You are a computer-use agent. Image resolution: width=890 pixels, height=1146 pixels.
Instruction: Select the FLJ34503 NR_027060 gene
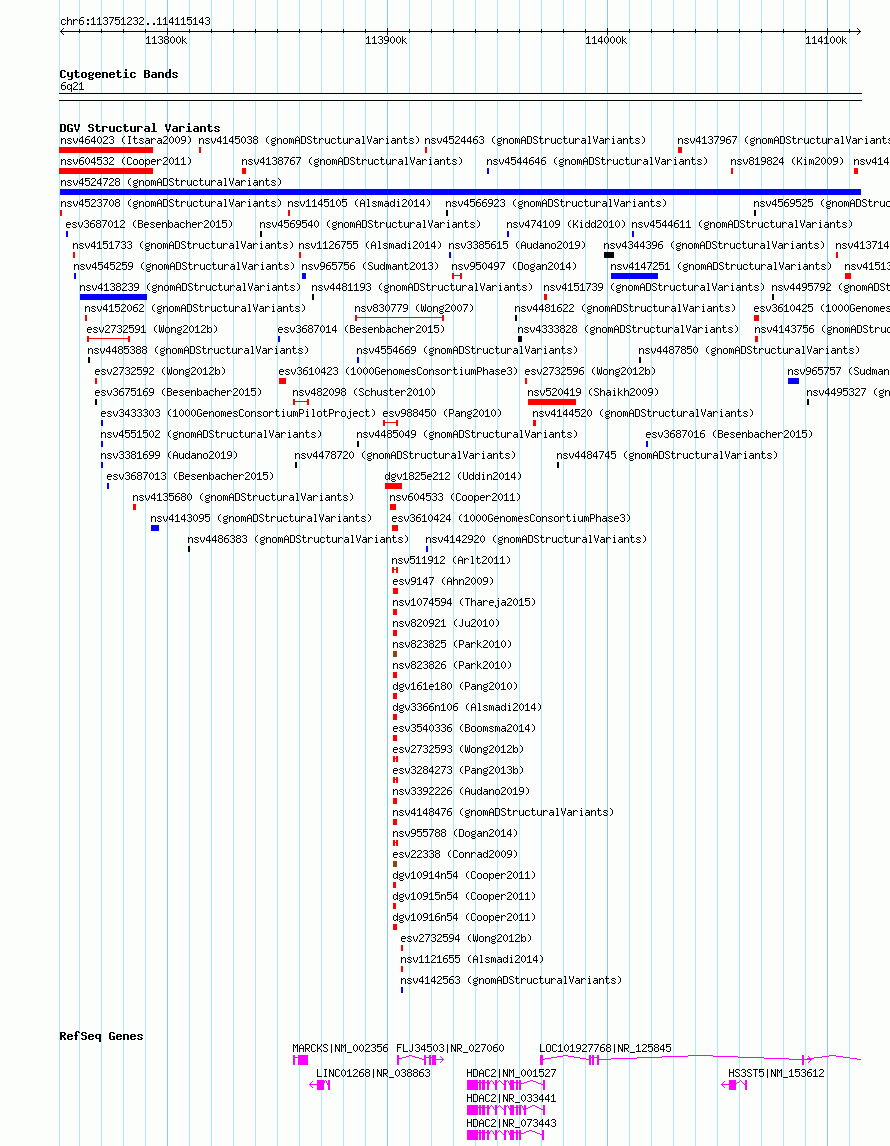point(450,1049)
